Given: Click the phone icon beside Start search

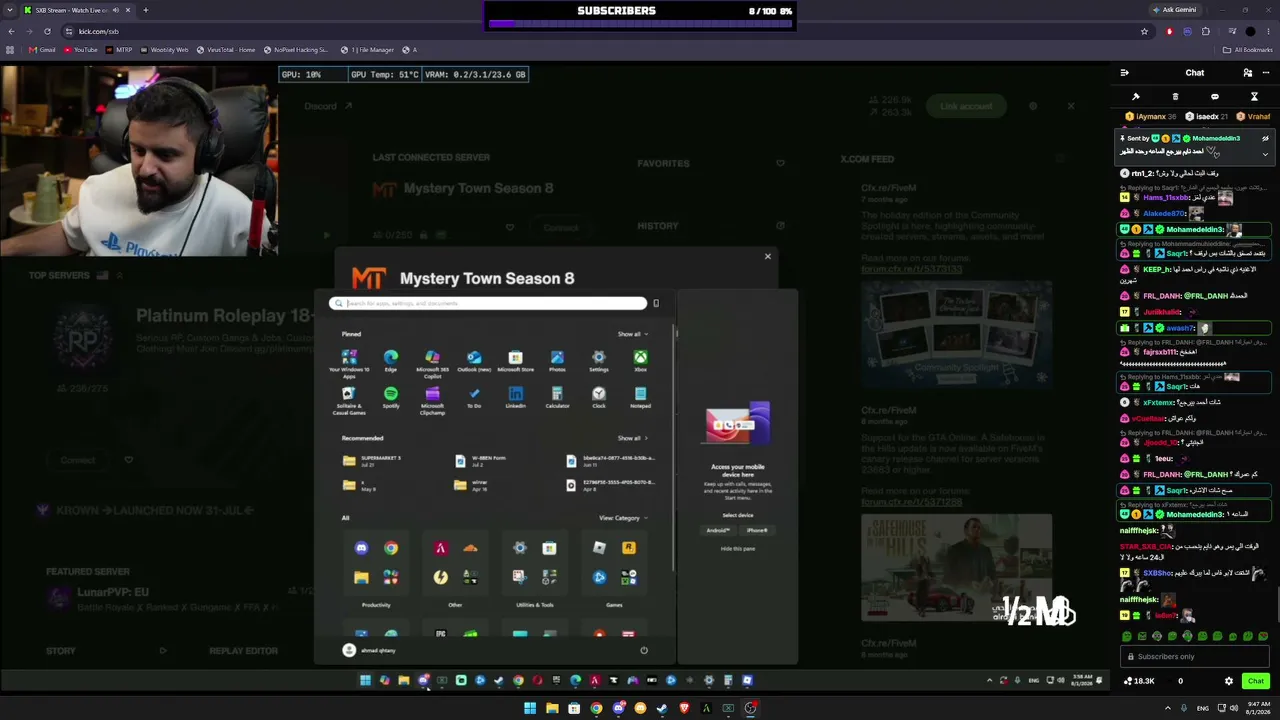Looking at the screenshot, I should pyautogui.click(x=656, y=303).
